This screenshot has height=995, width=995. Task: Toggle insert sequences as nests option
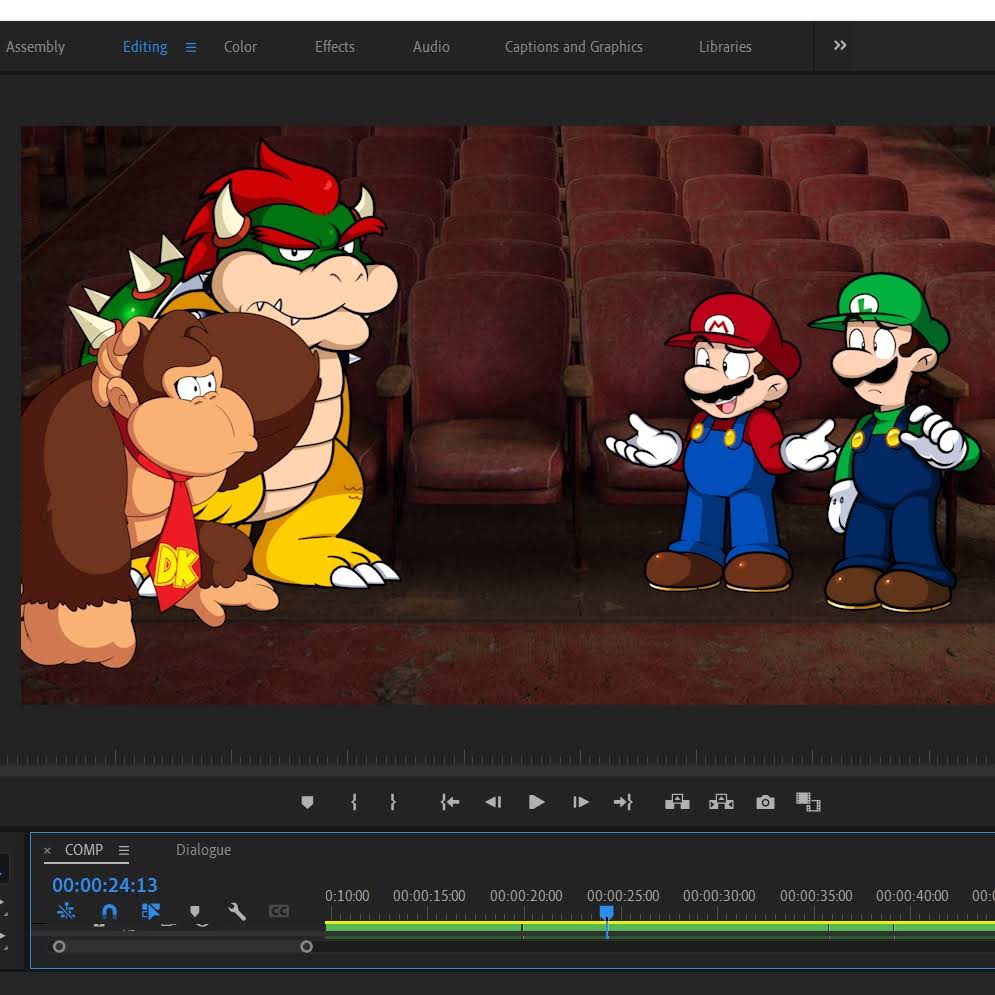tap(66, 911)
